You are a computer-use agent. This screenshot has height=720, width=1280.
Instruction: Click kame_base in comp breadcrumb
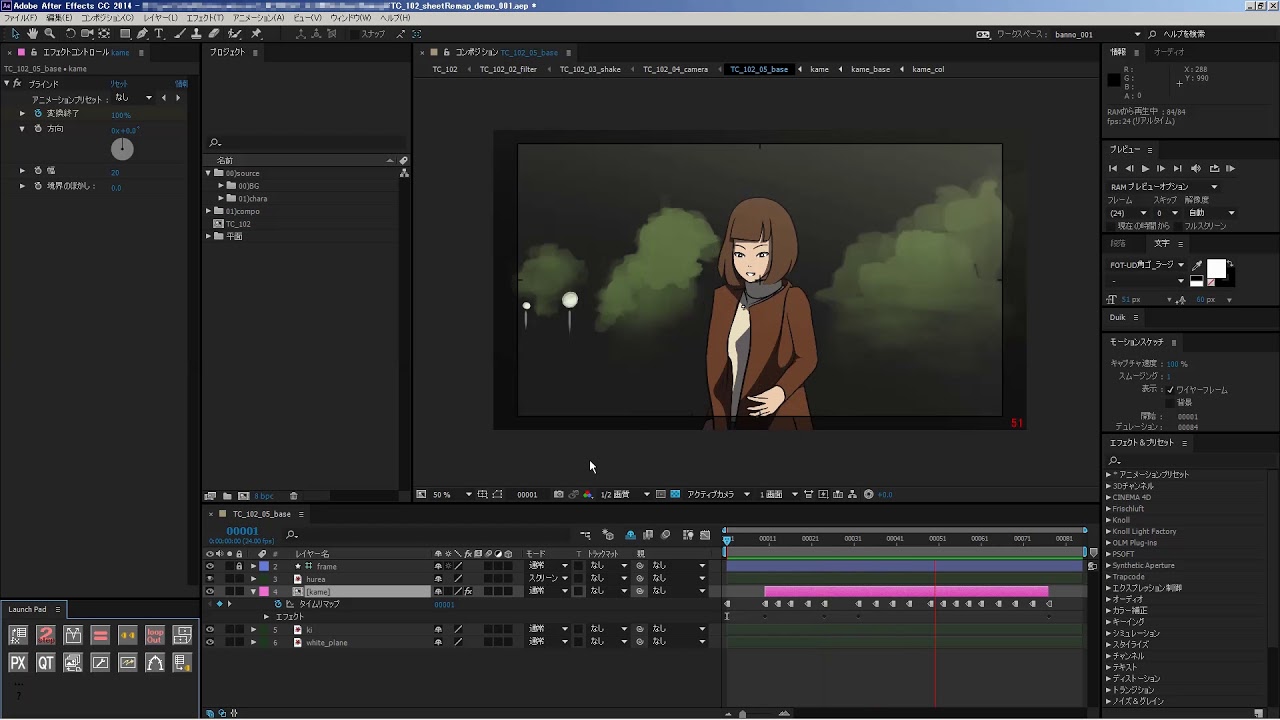coord(870,69)
